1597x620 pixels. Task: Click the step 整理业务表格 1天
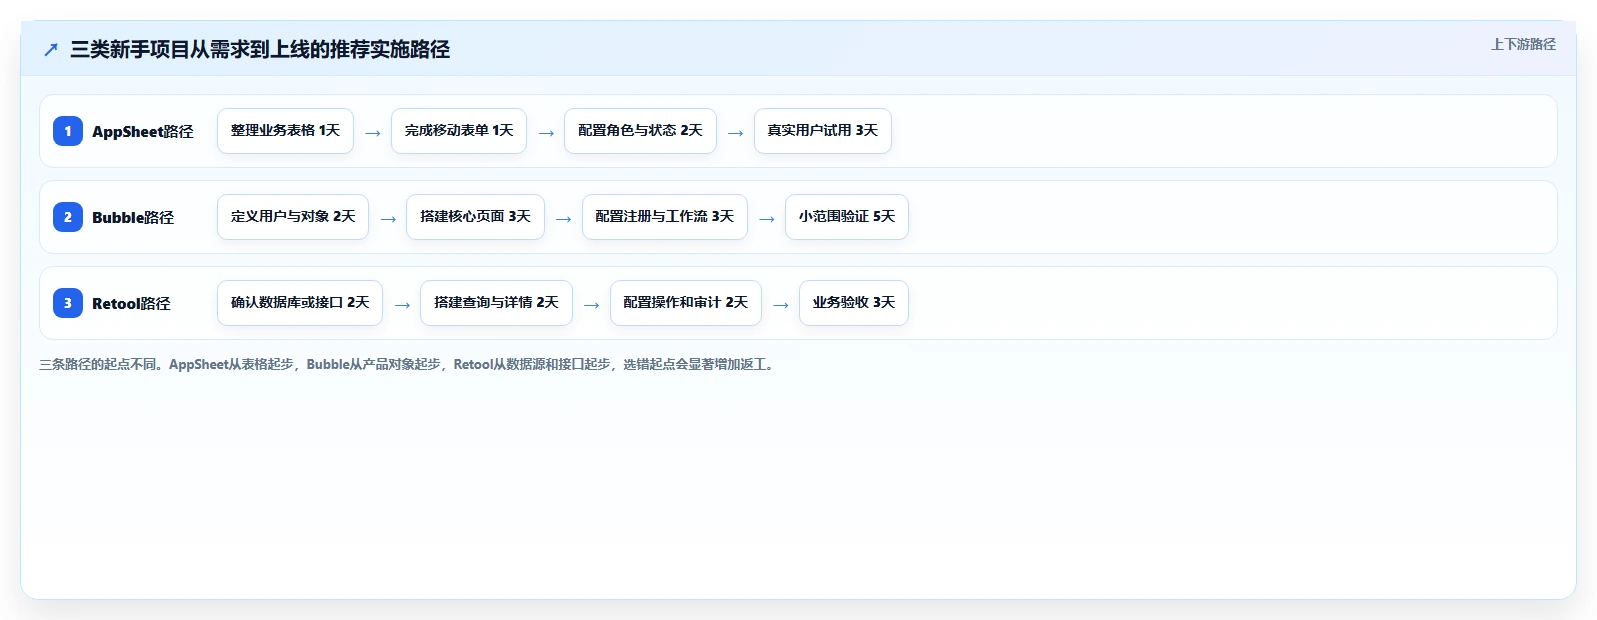click(285, 131)
